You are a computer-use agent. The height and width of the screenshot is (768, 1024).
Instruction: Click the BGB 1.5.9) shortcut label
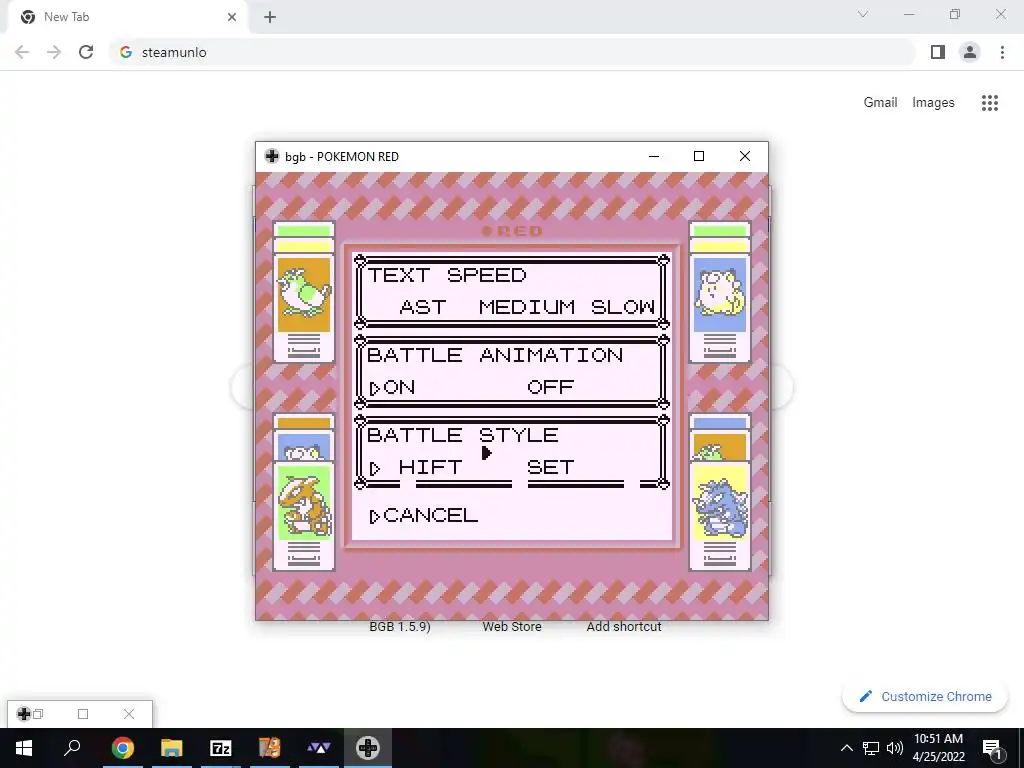[x=400, y=626]
